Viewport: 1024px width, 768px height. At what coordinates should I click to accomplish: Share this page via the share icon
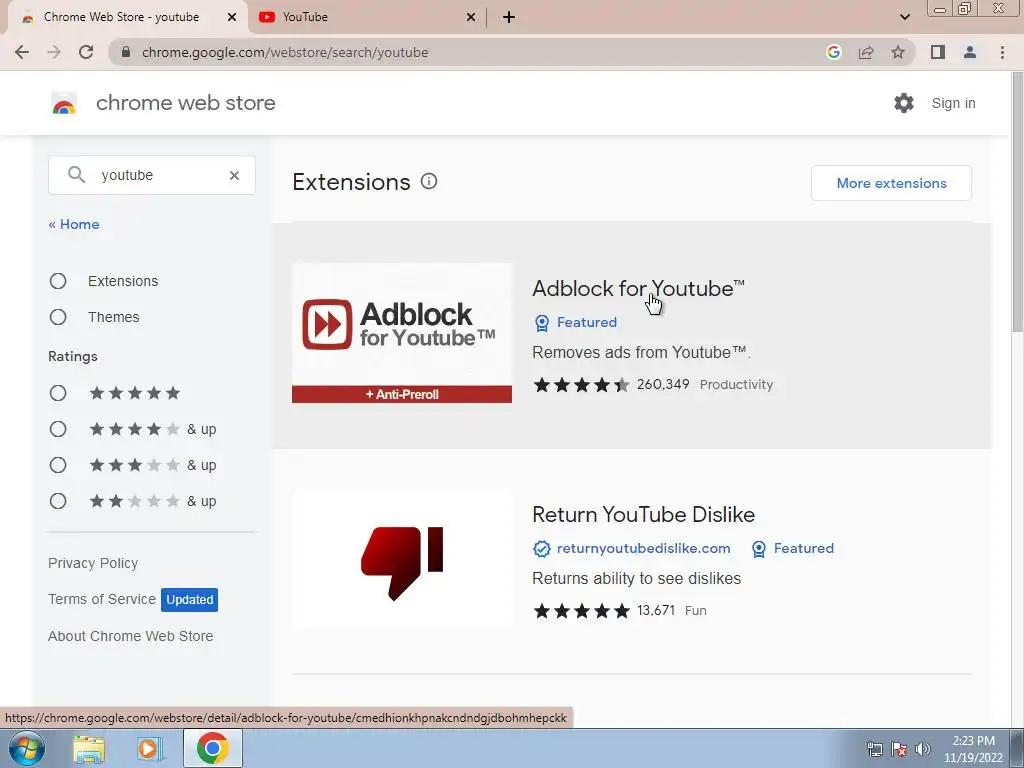[x=866, y=52]
